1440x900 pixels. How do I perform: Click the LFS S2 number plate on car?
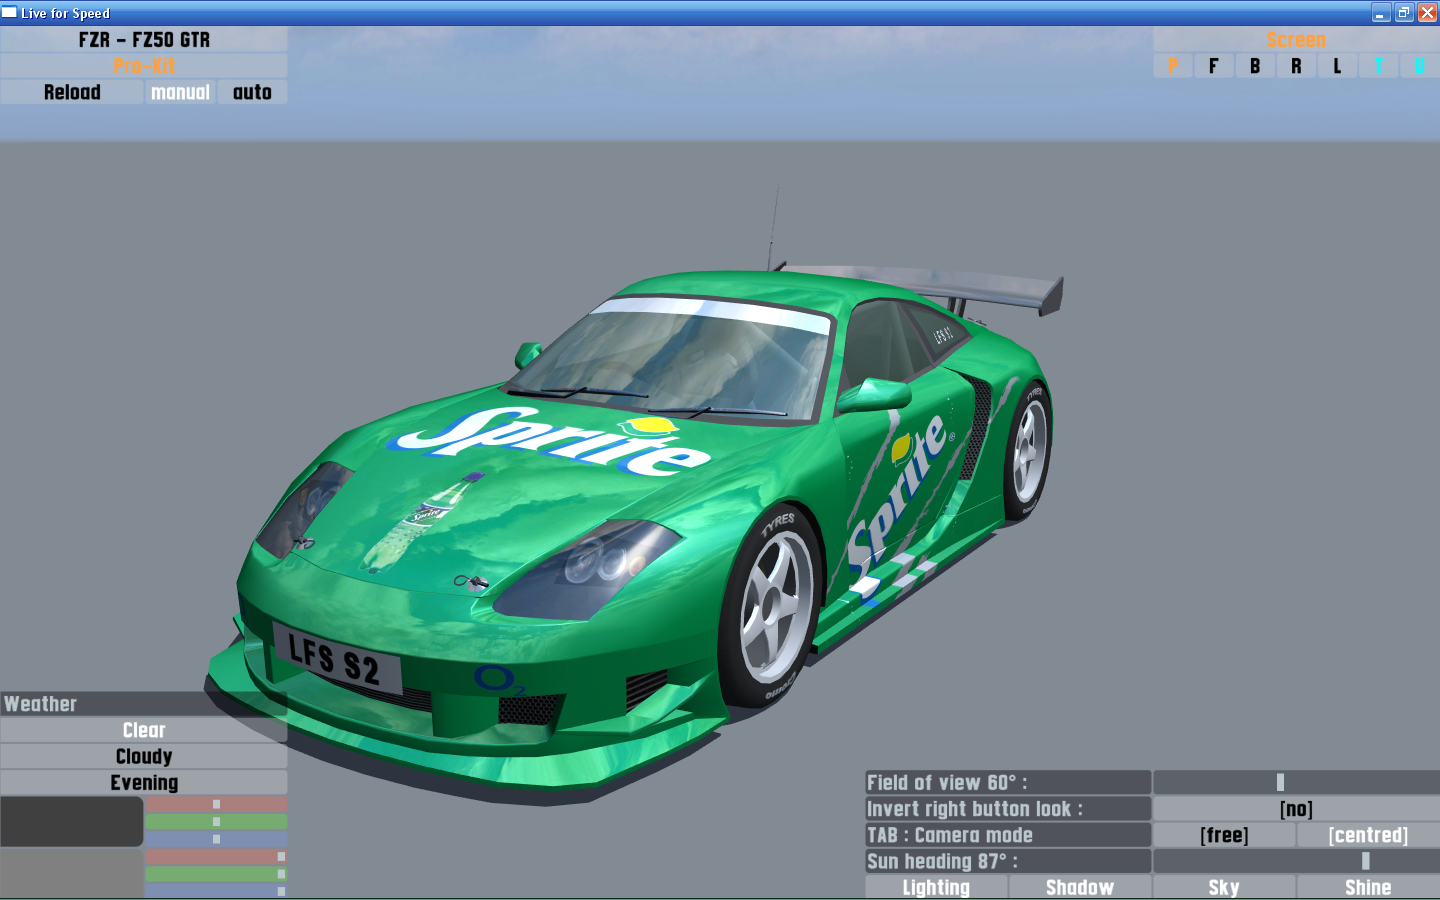click(x=336, y=658)
